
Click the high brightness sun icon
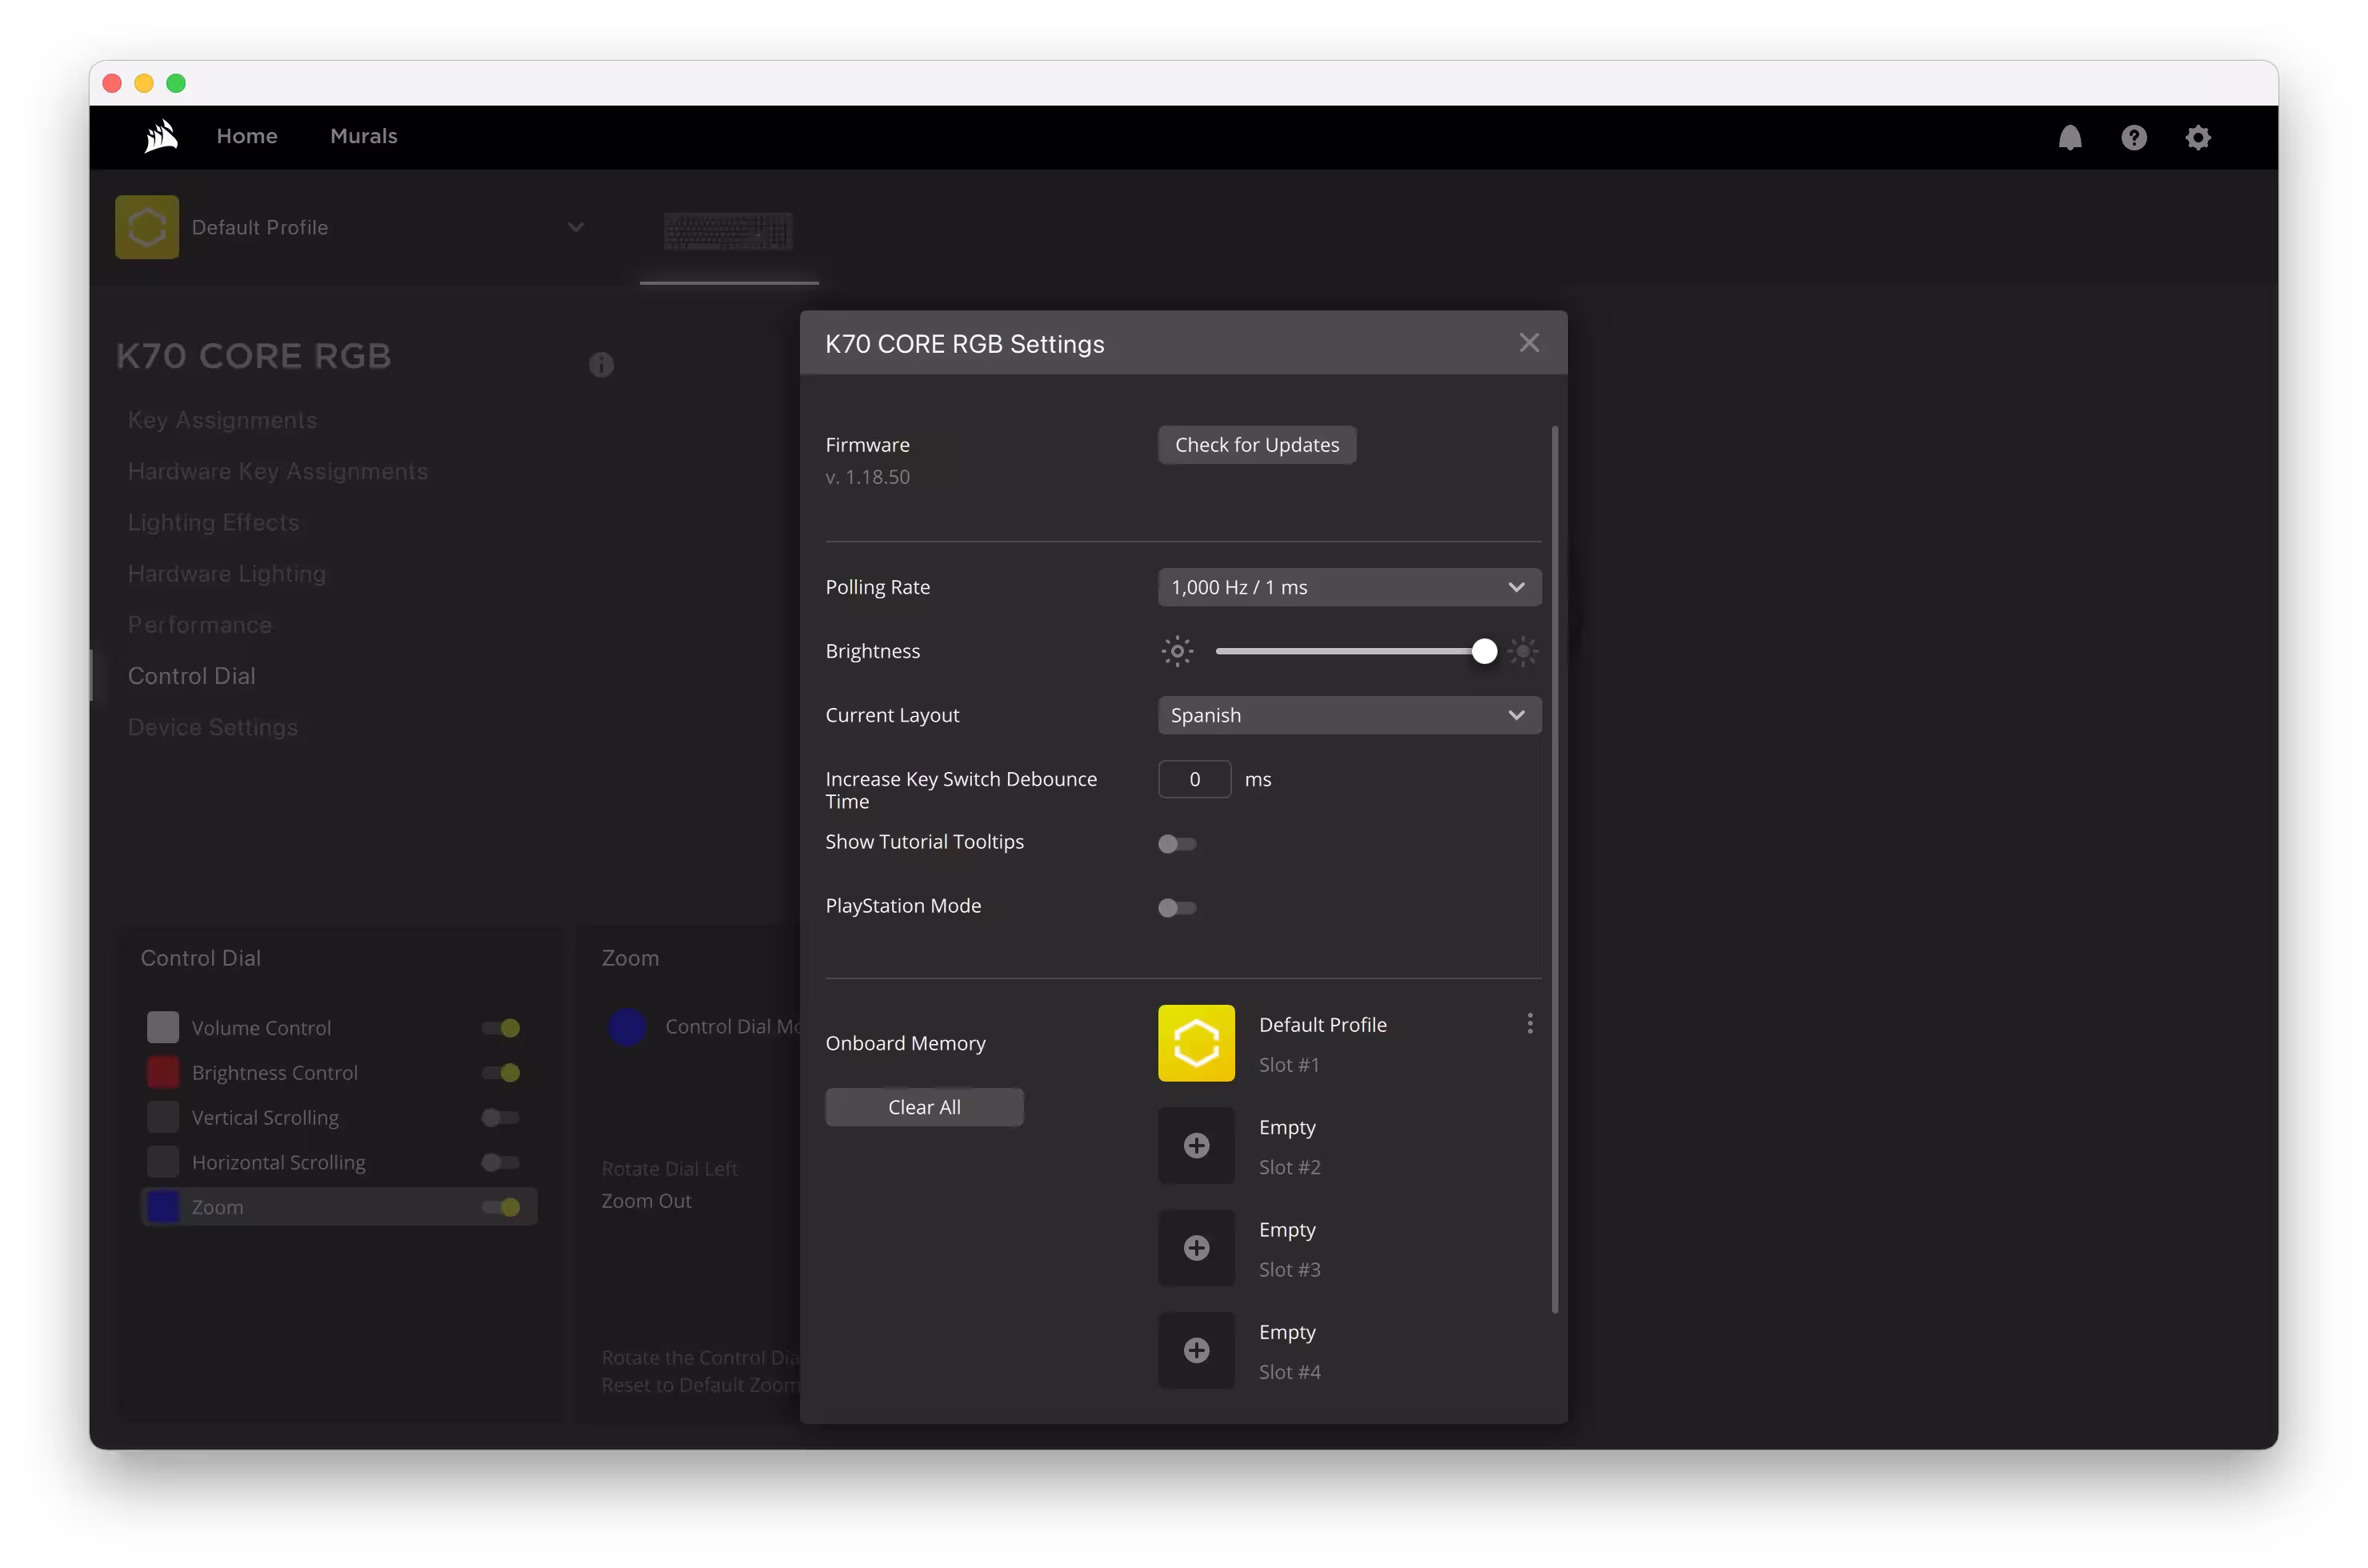pos(1522,651)
